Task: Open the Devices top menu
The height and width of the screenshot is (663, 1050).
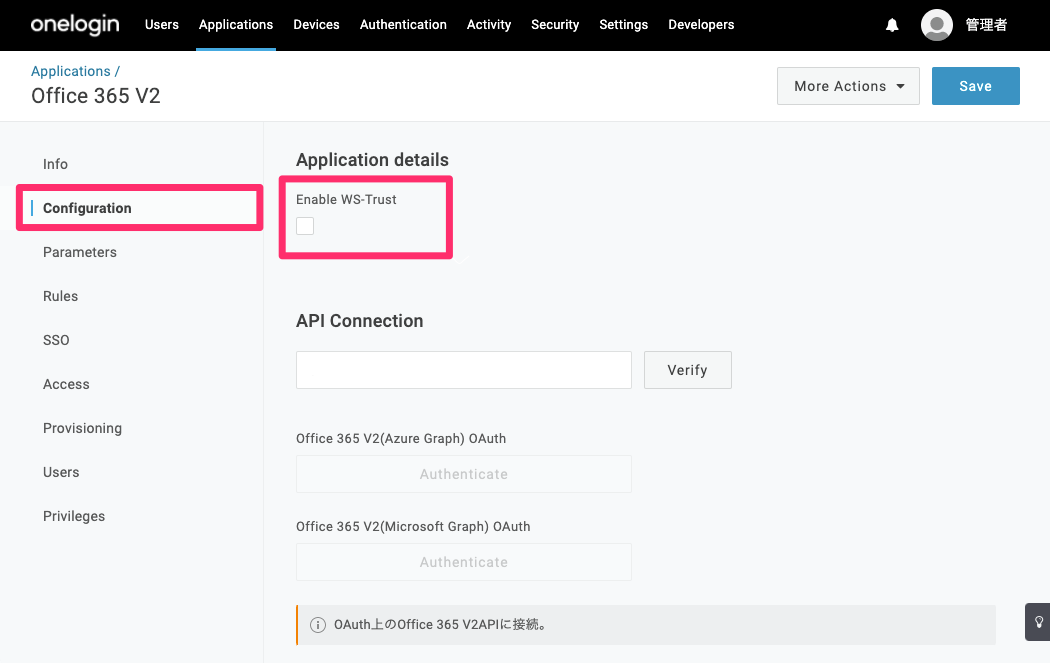Action: pyautogui.click(x=316, y=25)
